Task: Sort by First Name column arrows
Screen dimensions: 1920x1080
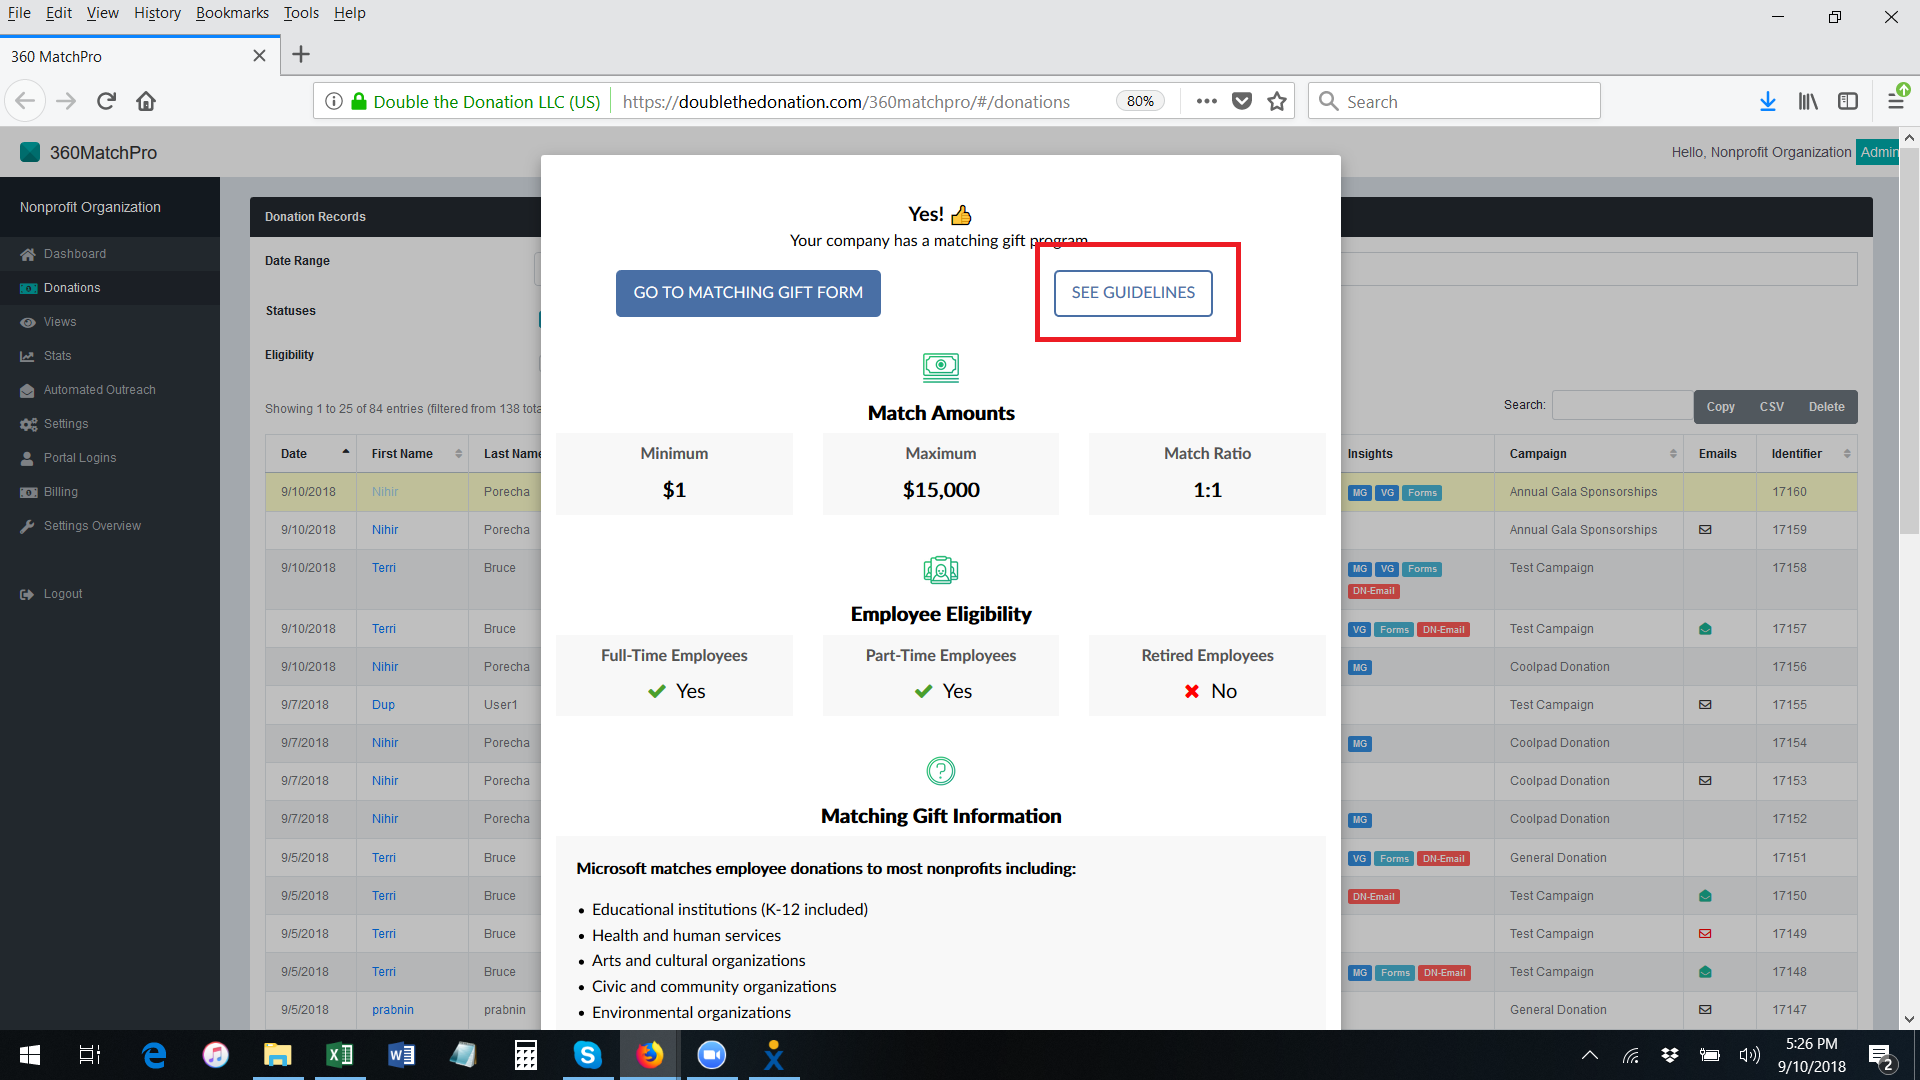Action: pos(459,454)
